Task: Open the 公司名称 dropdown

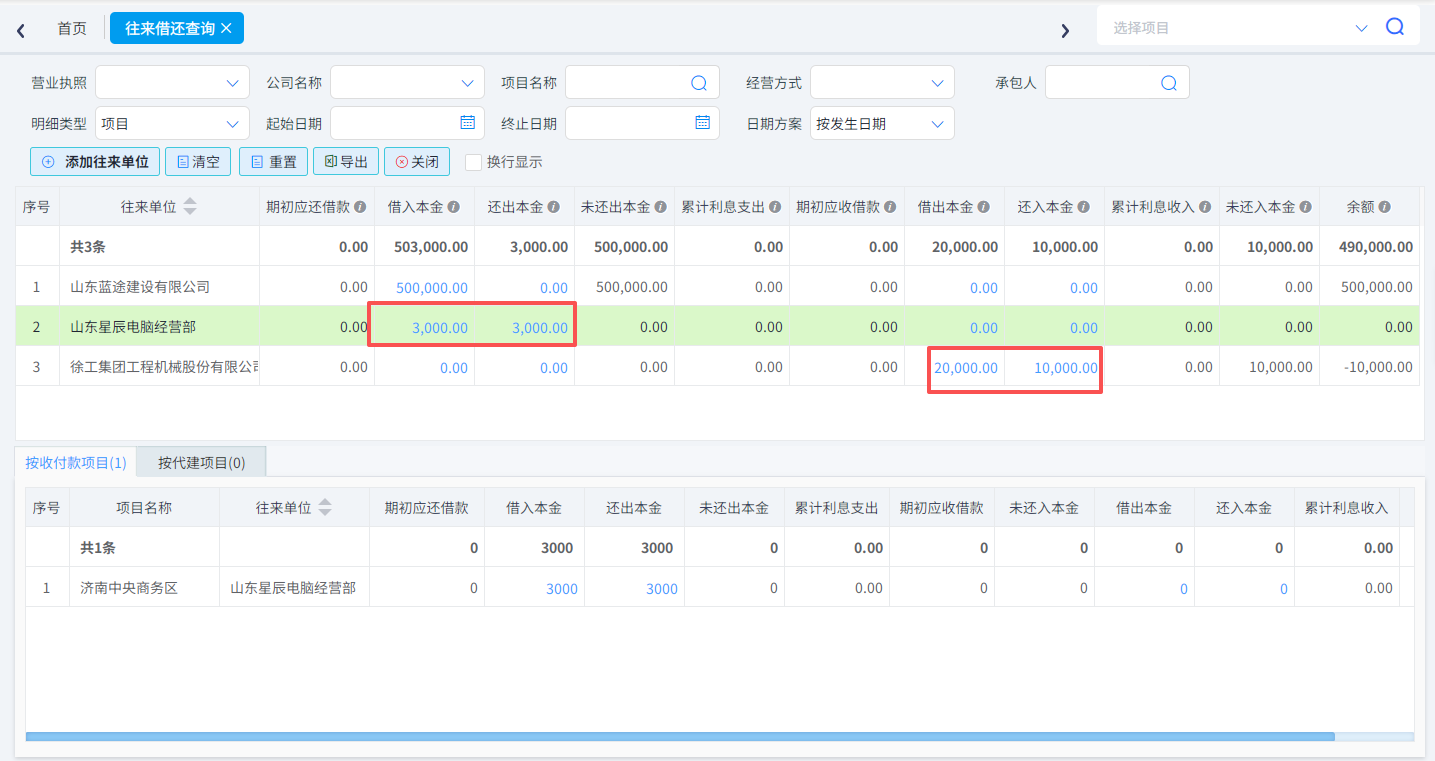Action: pyautogui.click(x=407, y=83)
